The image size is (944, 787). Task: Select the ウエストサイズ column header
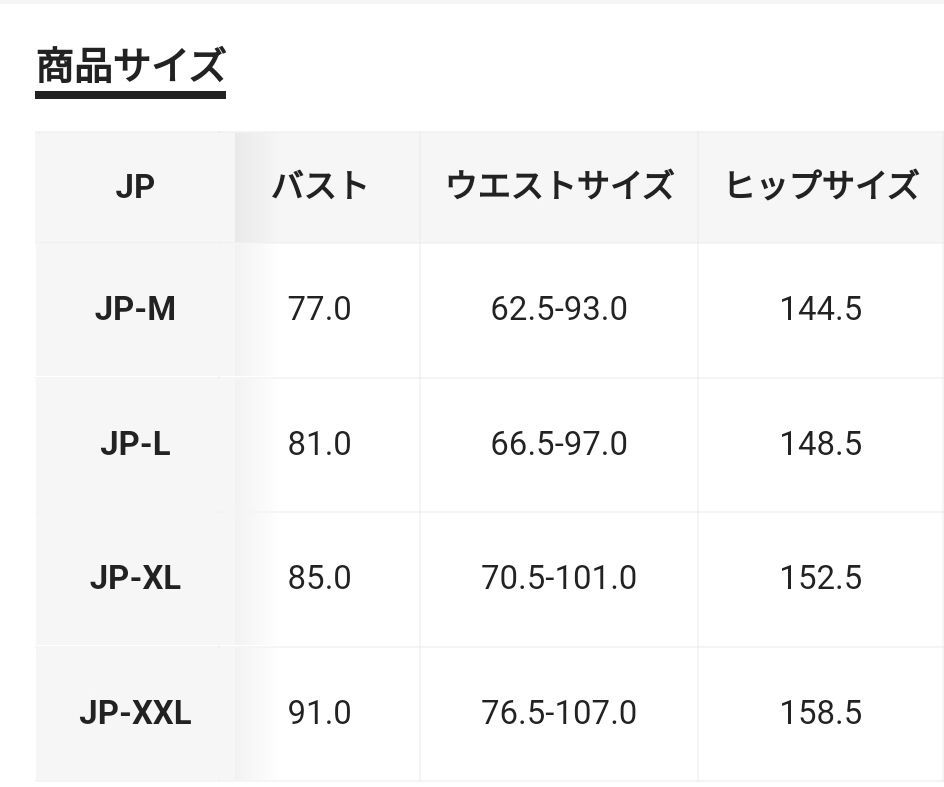click(x=559, y=187)
